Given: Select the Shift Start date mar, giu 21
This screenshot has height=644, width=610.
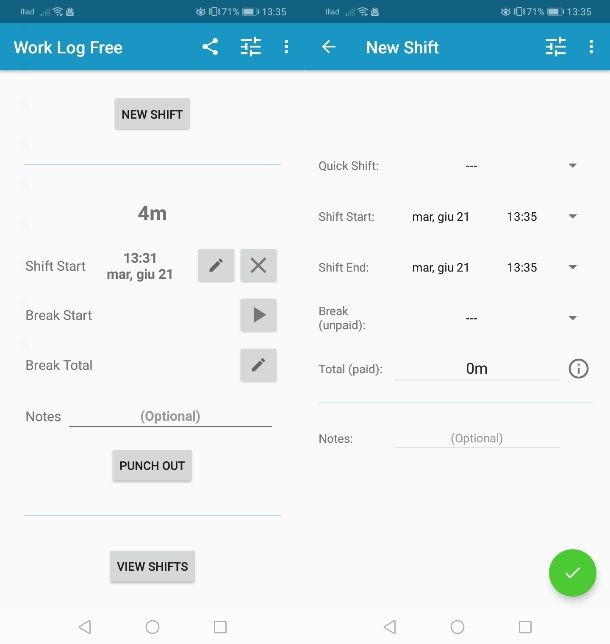Looking at the screenshot, I should tap(440, 216).
